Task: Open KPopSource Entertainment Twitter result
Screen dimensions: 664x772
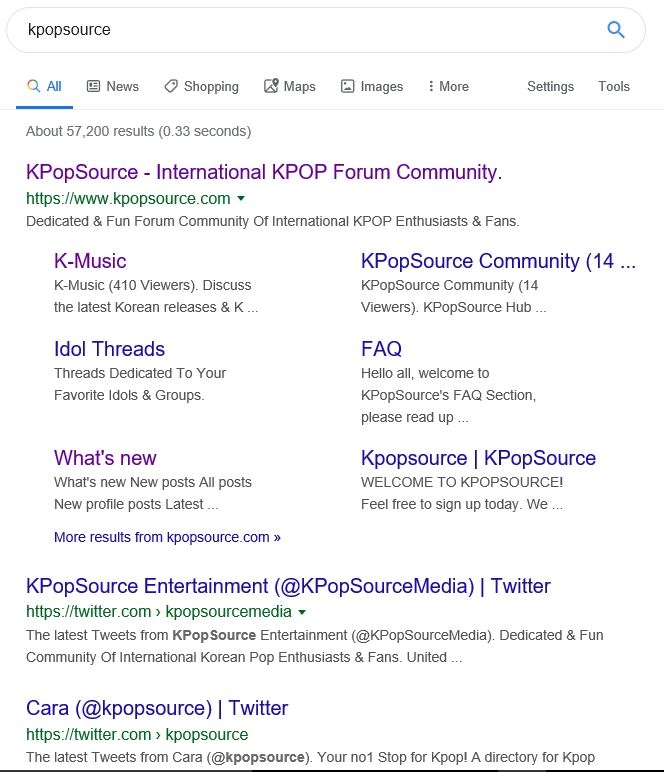Action: pos(288,586)
